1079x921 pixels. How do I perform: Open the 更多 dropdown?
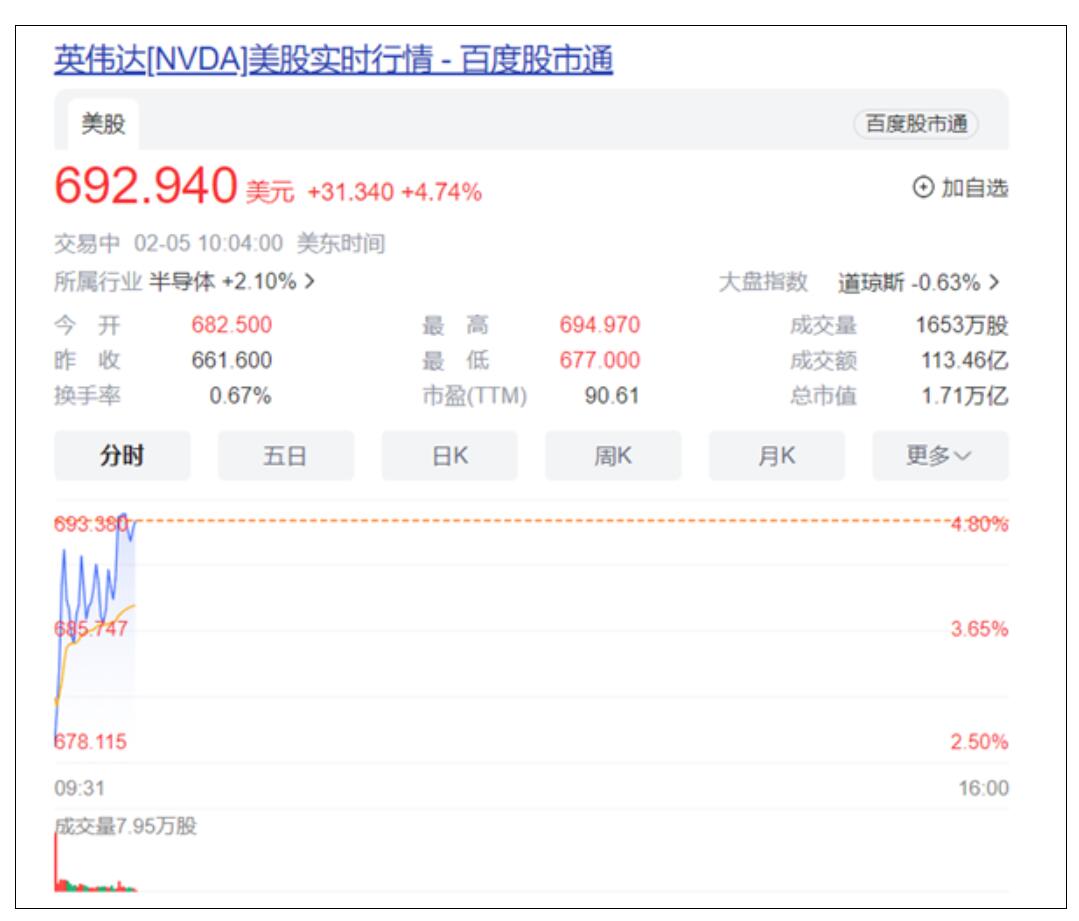pyautogui.click(x=940, y=456)
